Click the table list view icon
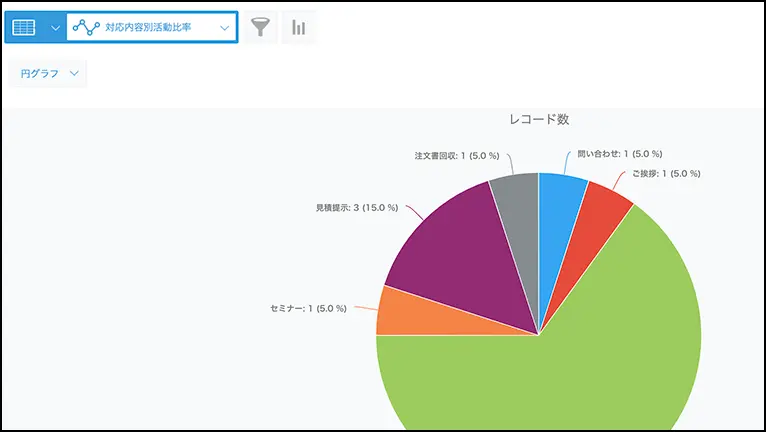The image size is (766, 432). pyautogui.click(x=23, y=28)
